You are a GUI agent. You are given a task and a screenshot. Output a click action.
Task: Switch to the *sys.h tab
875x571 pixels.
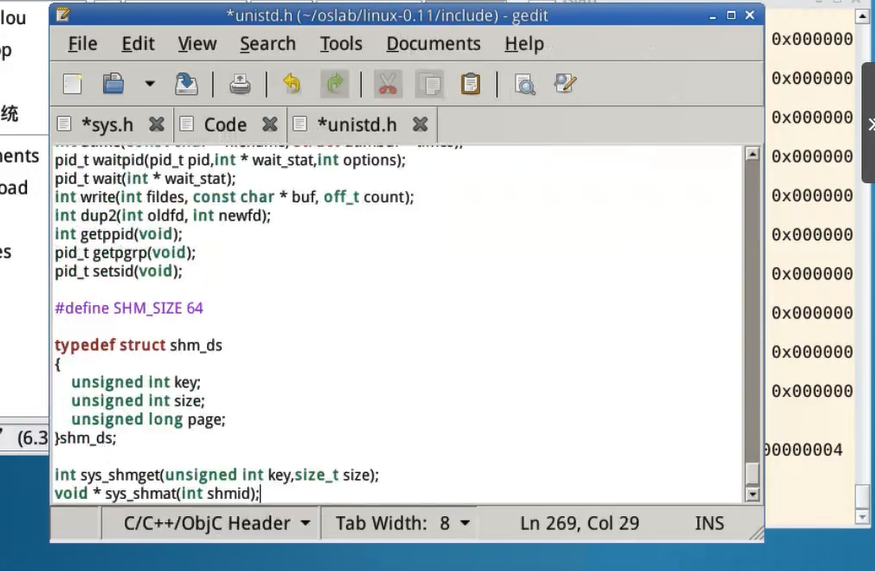pyautogui.click(x=106, y=125)
